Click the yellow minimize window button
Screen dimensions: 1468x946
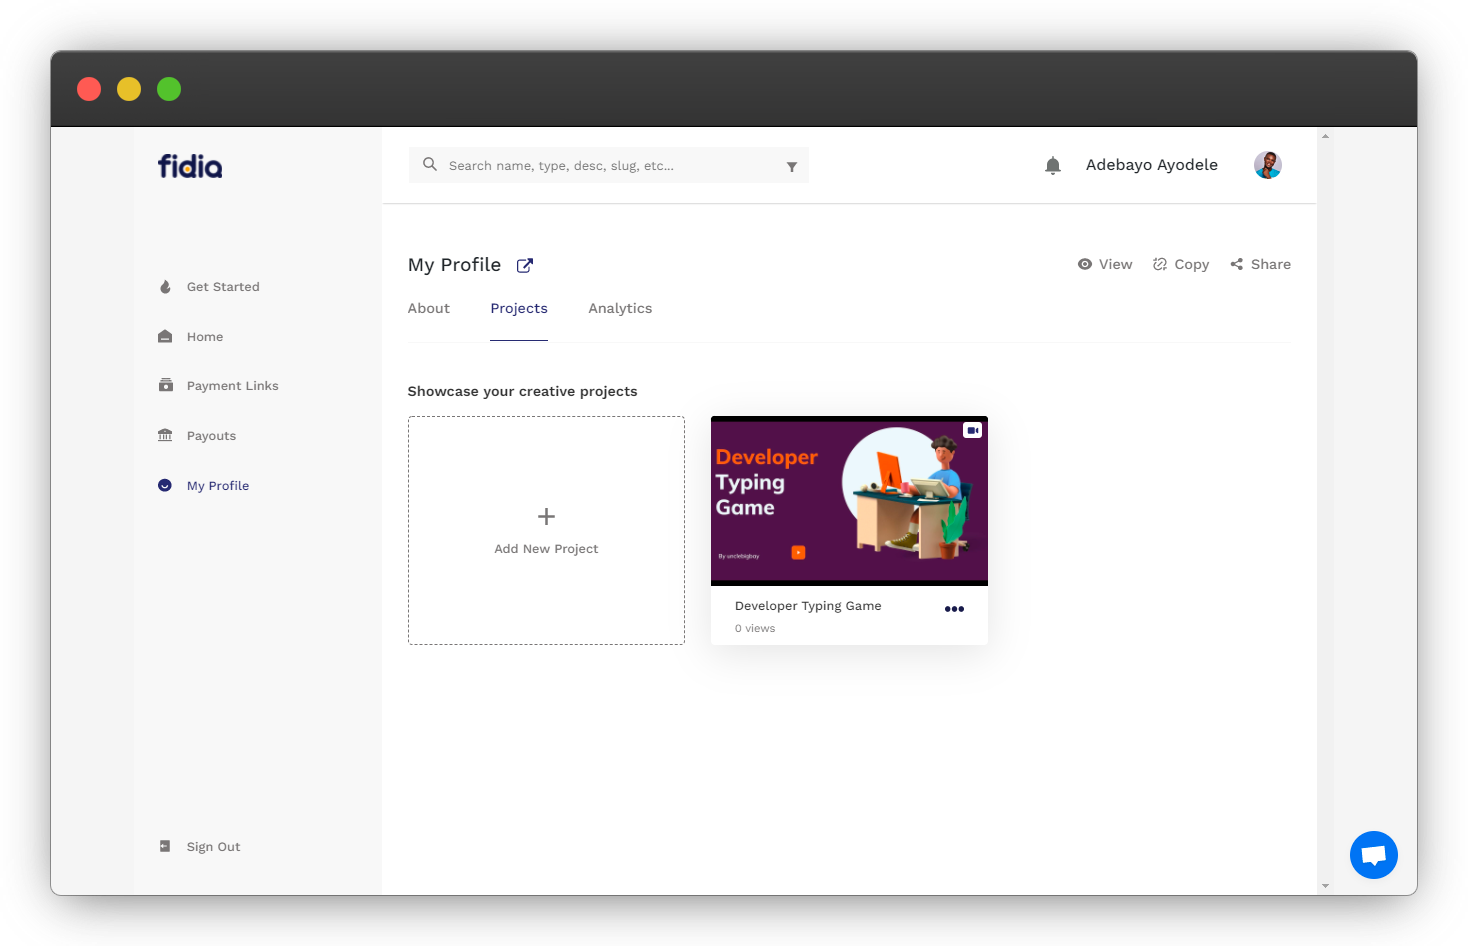pos(129,89)
